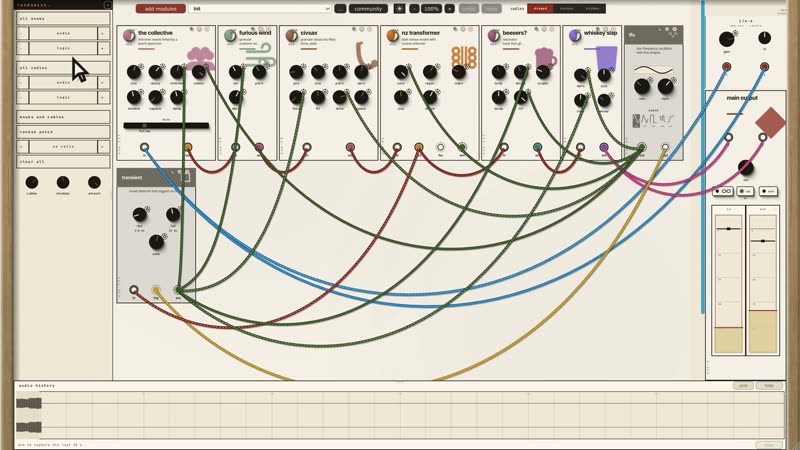800x450 pixels.
Task: Open help icon on the collective module
Action: [199, 30]
